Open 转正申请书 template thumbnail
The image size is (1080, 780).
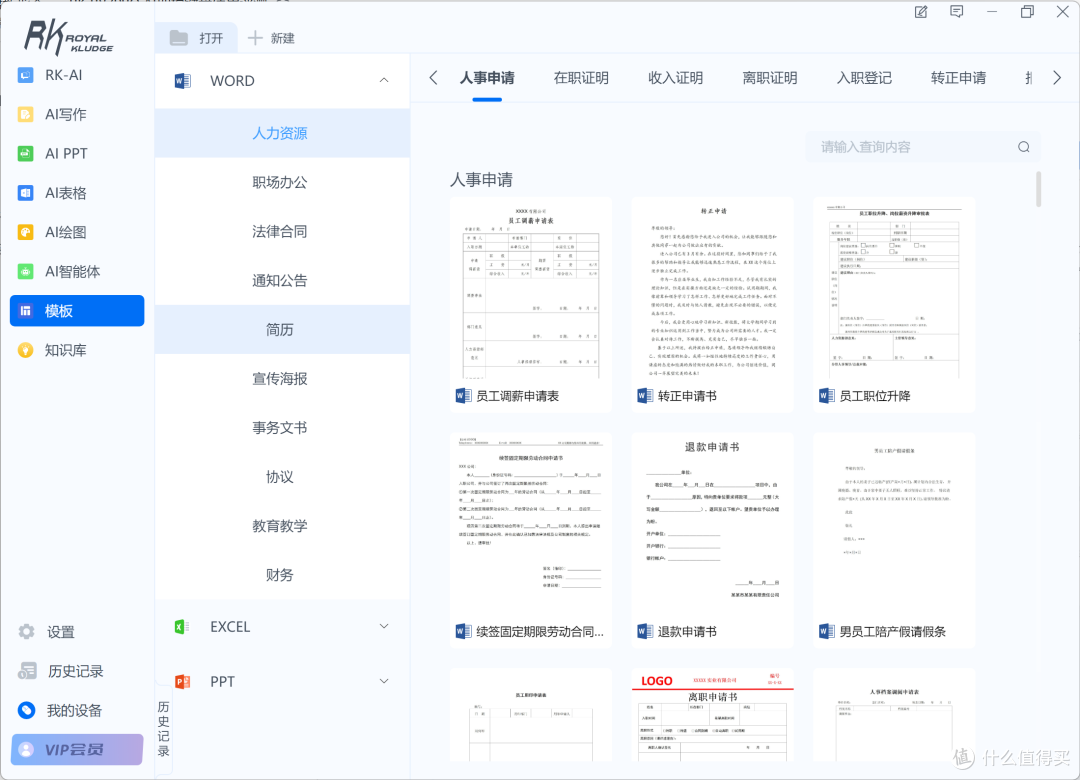tap(712, 289)
